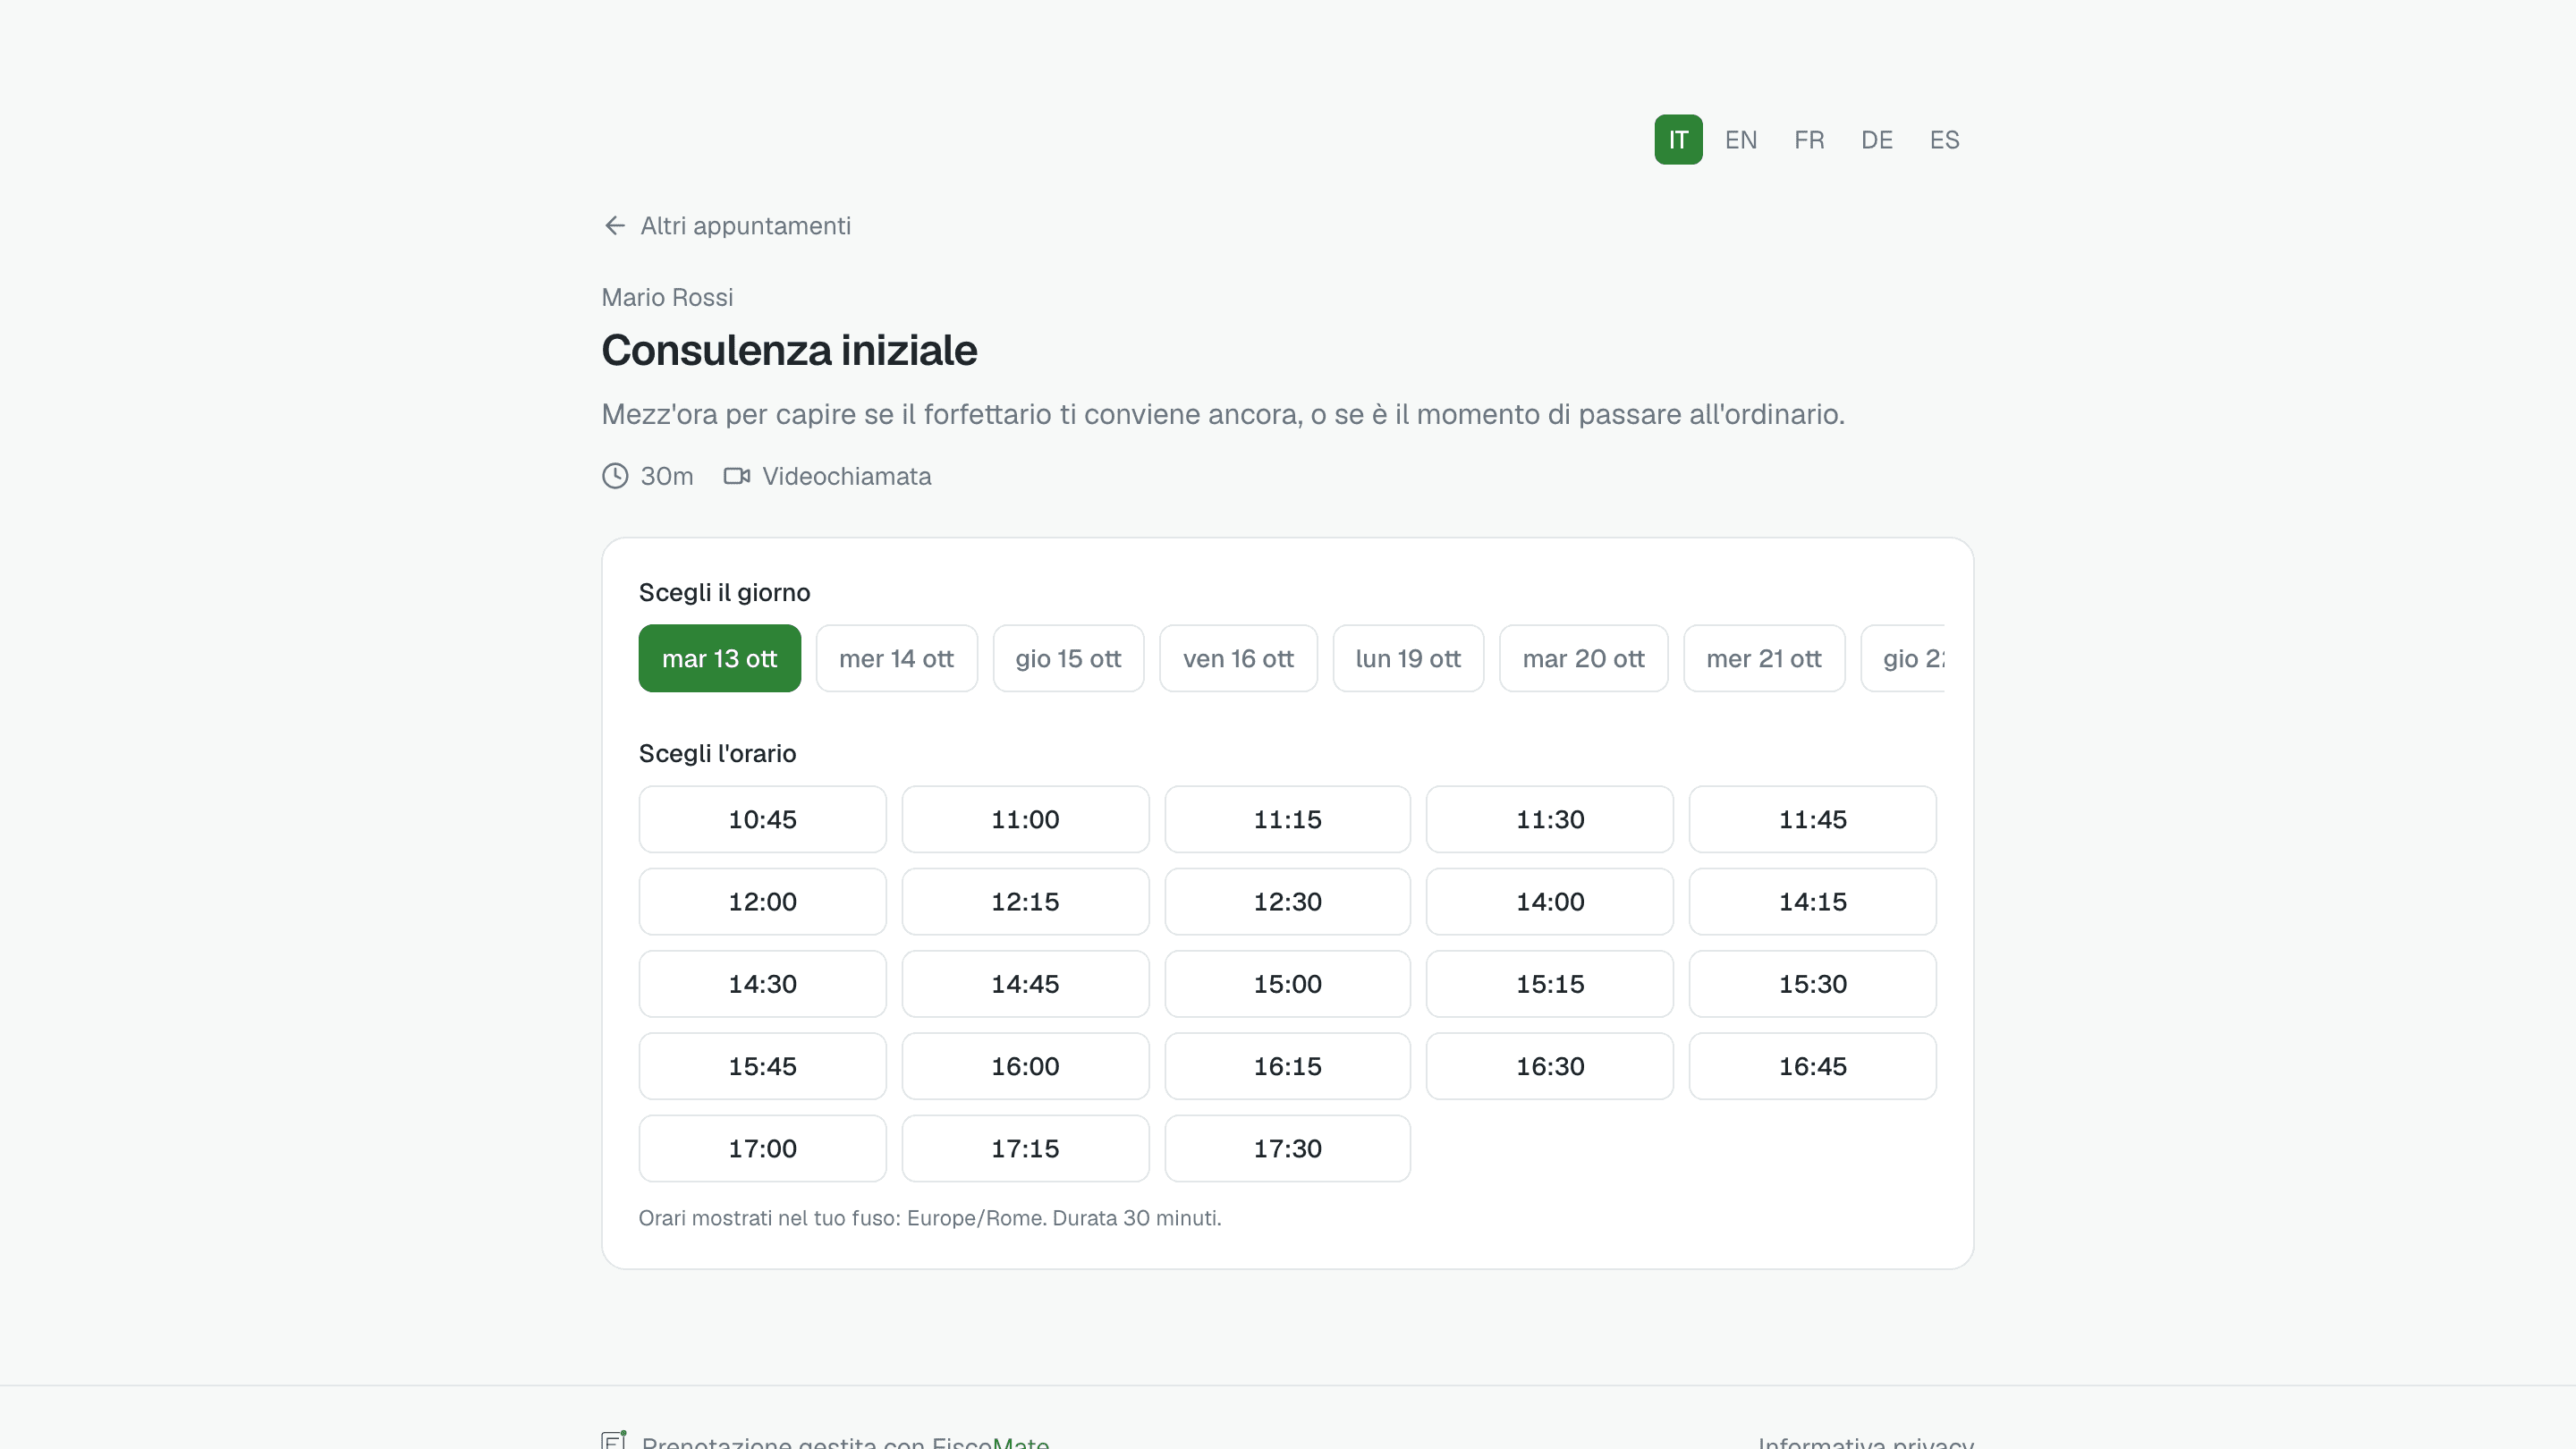The height and width of the screenshot is (1449, 2576).
Task: Pick the 11:30 time slot
Action: [1550, 820]
